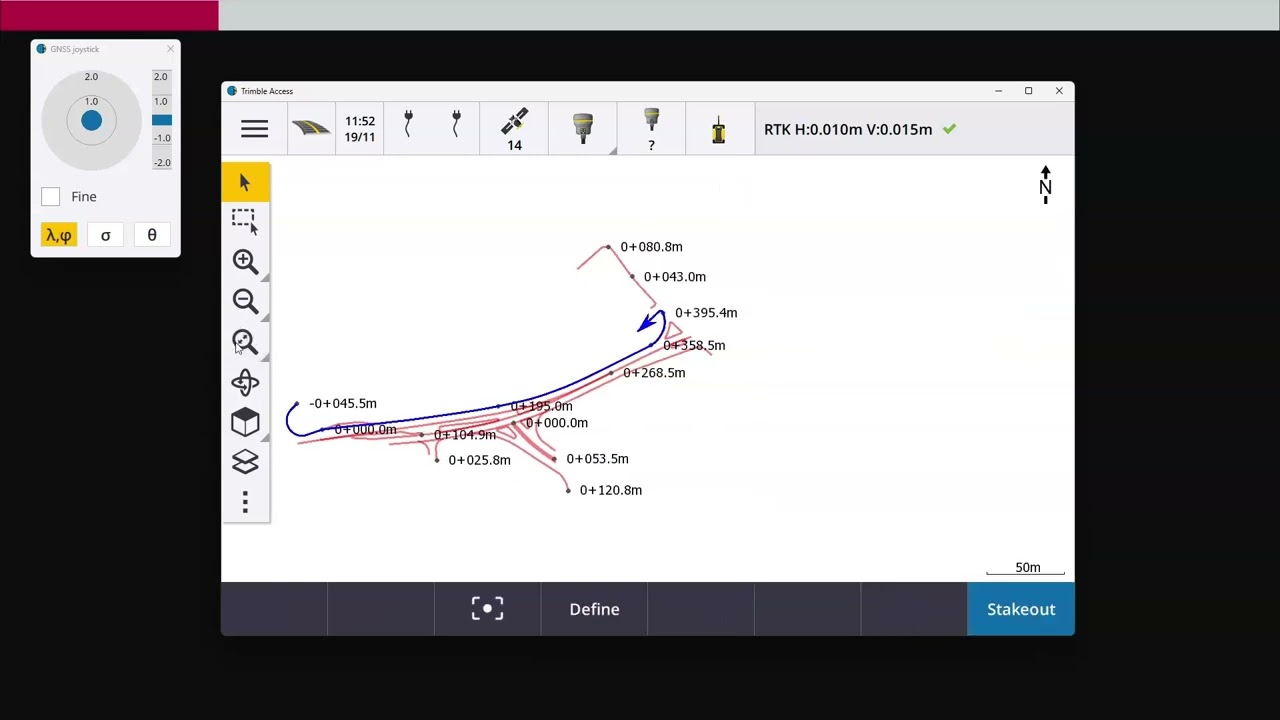Click the Zoom extents map tool
The width and height of the screenshot is (1280, 720).
click(x=245, y=342)
